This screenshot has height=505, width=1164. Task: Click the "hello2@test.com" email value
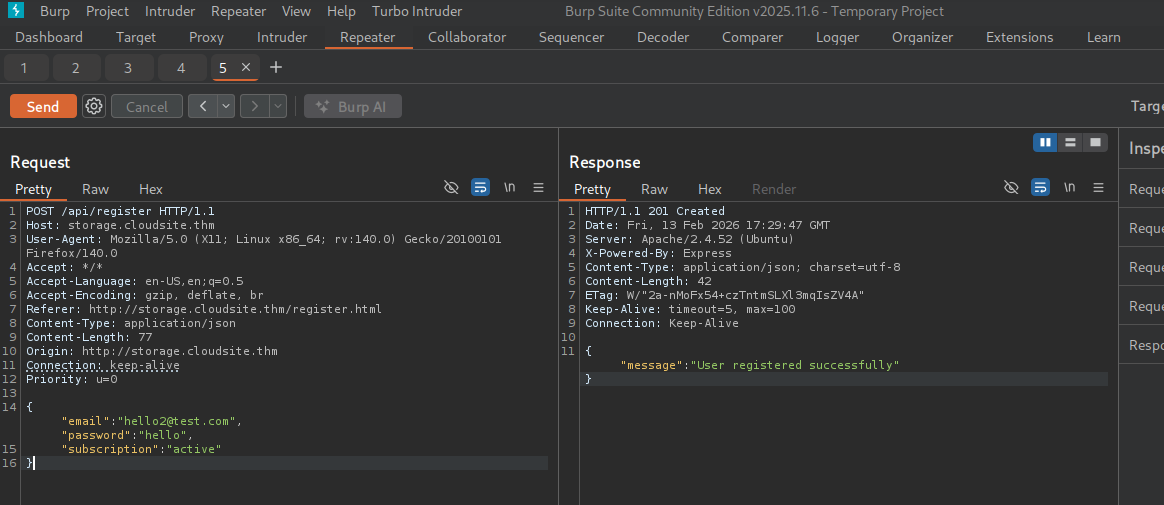pos(177,421)
